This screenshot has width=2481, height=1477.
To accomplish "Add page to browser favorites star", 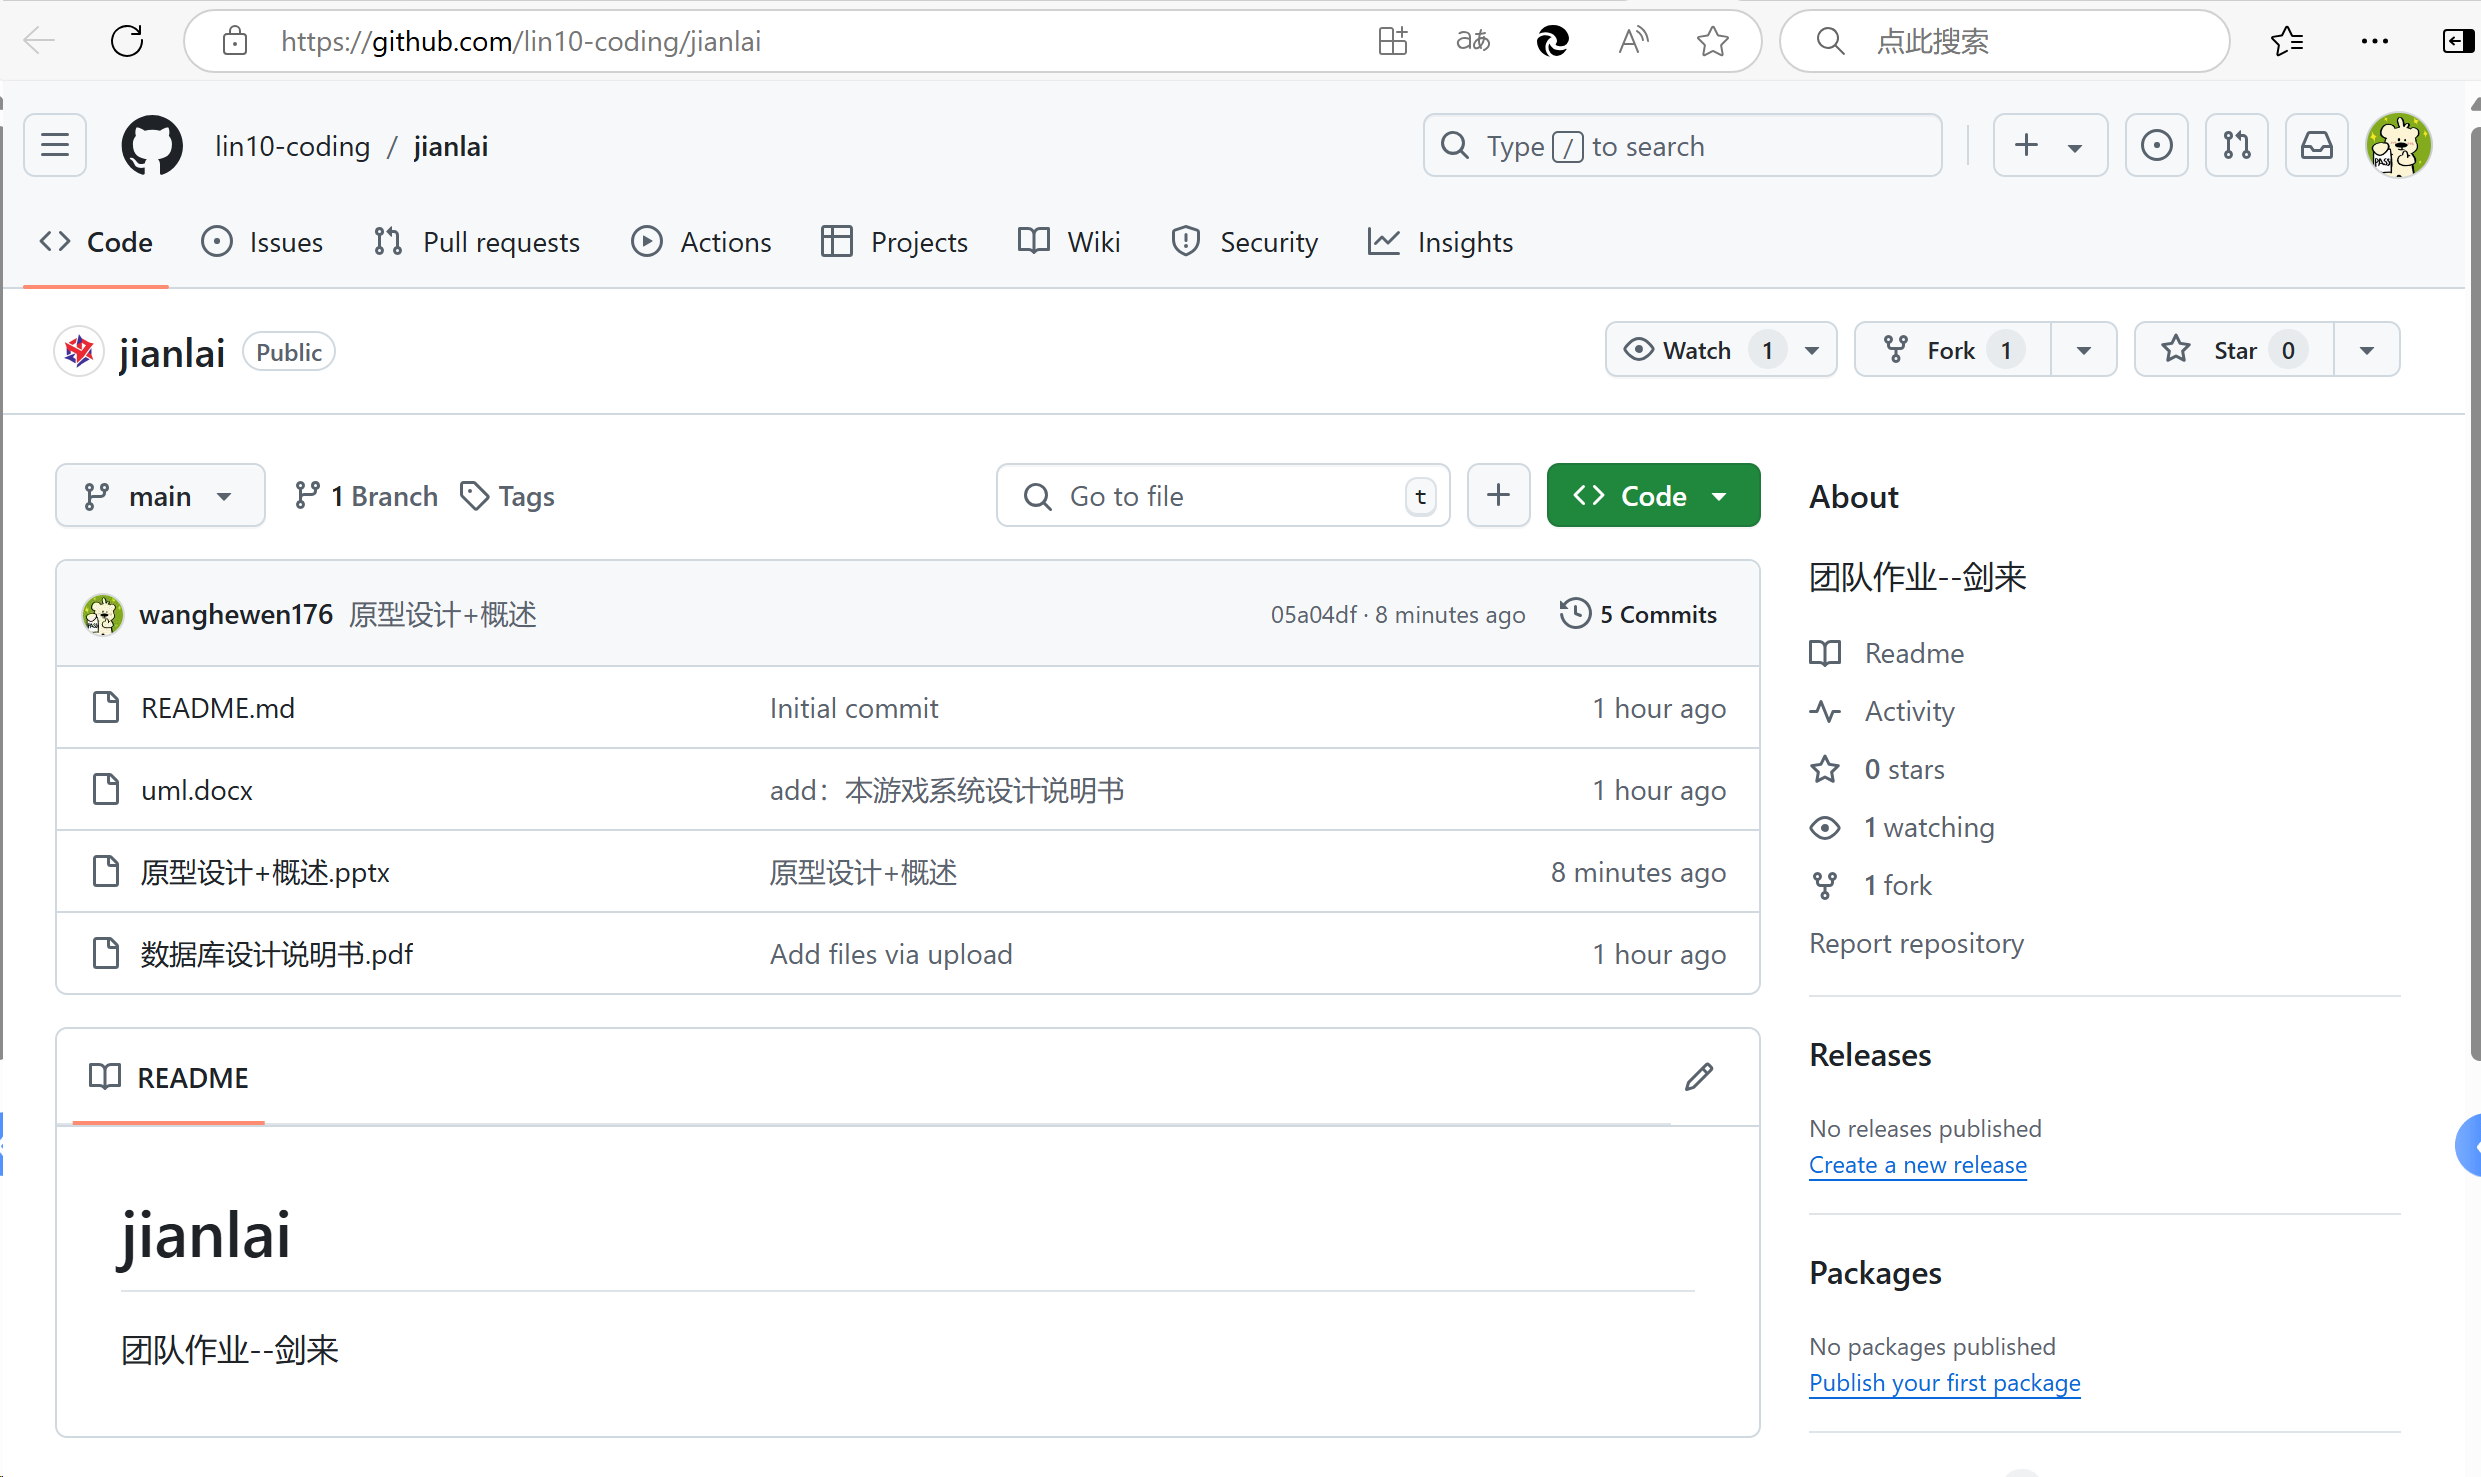I will [x=1712, y=41].
